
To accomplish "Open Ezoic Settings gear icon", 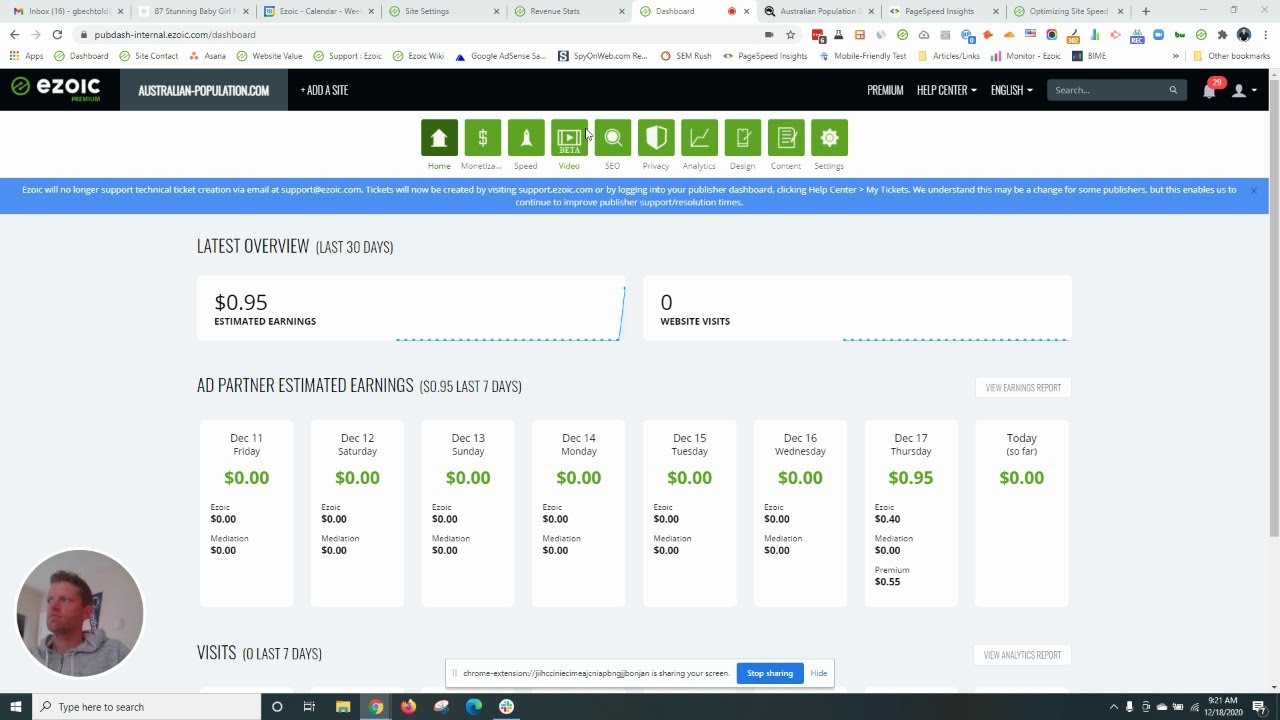I will (829, 137).
